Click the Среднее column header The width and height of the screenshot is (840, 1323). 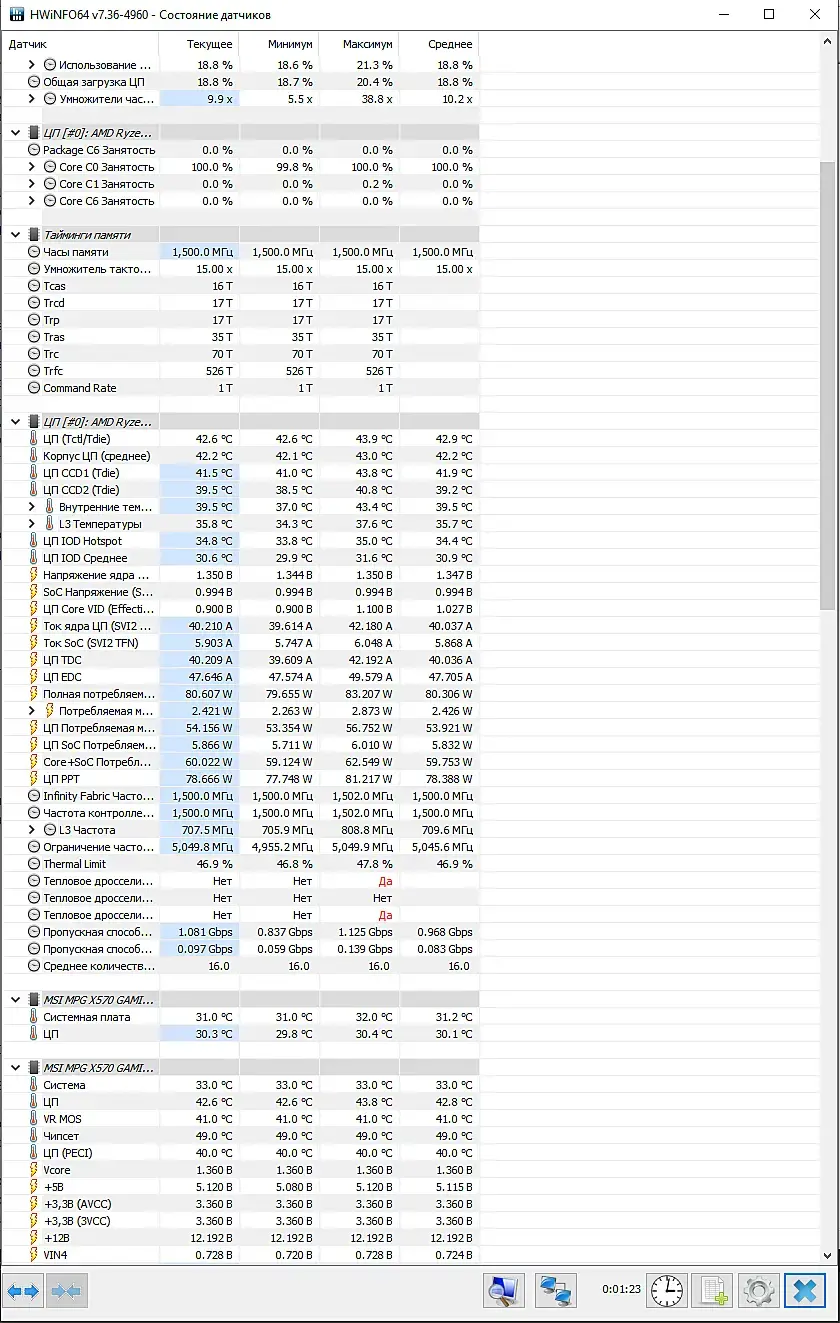pos(439,44)
